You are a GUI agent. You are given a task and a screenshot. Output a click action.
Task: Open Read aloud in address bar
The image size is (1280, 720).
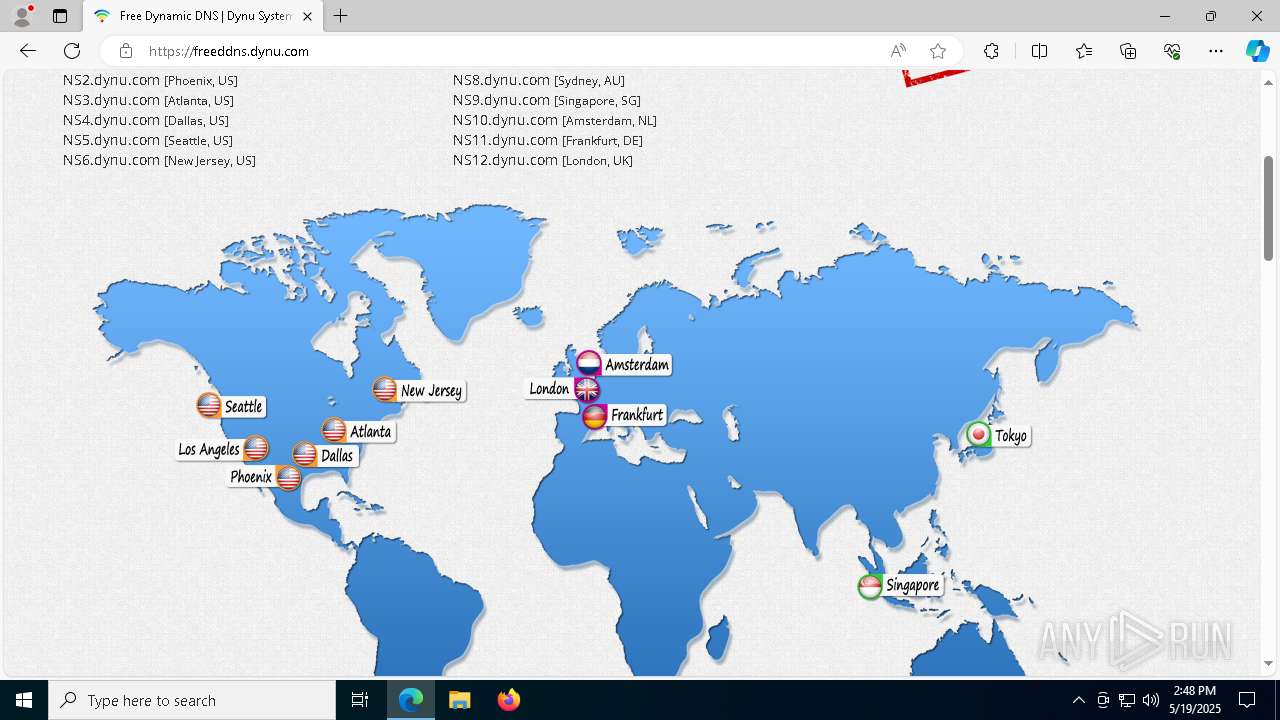[898, 51]
